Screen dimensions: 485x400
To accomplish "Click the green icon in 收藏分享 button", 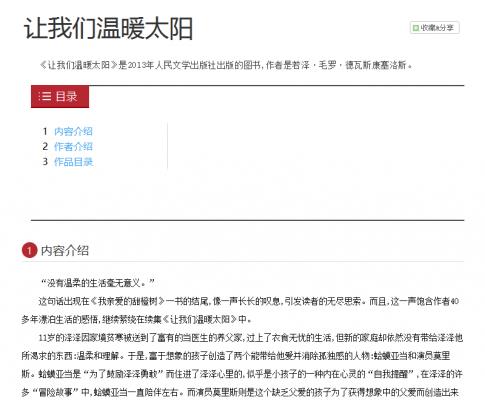I will (416, 28).
